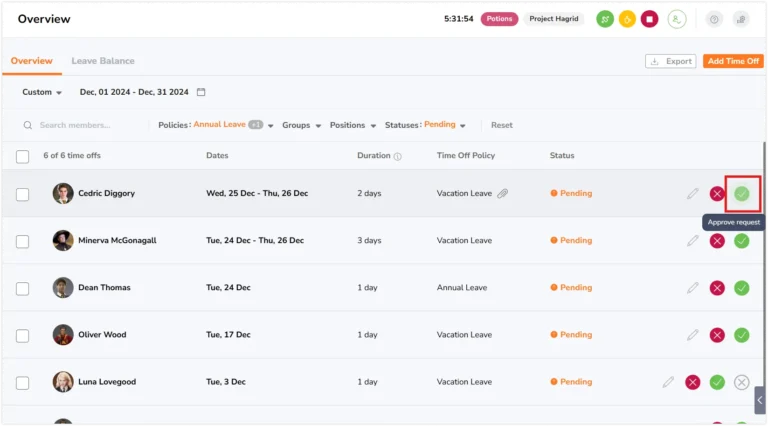
Task: Open Cedric Diggory's attachment paperclip
Action: [x=503, y=193]
